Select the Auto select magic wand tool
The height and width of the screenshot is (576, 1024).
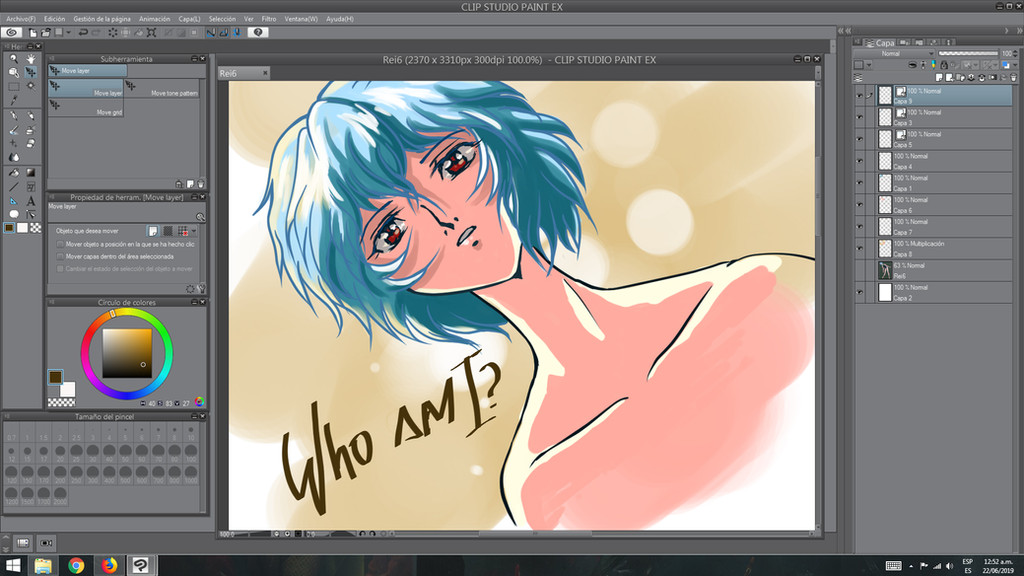(31, 86)
